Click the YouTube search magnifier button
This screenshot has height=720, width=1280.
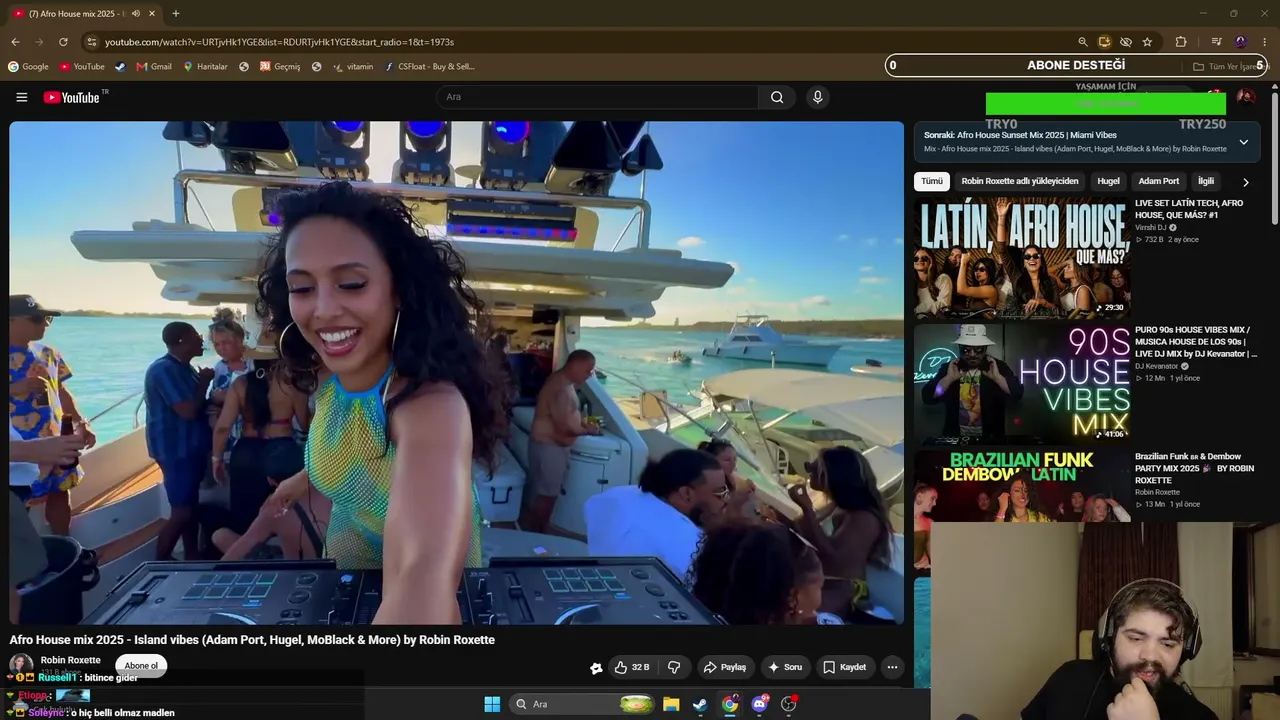(x=777, y=97)
